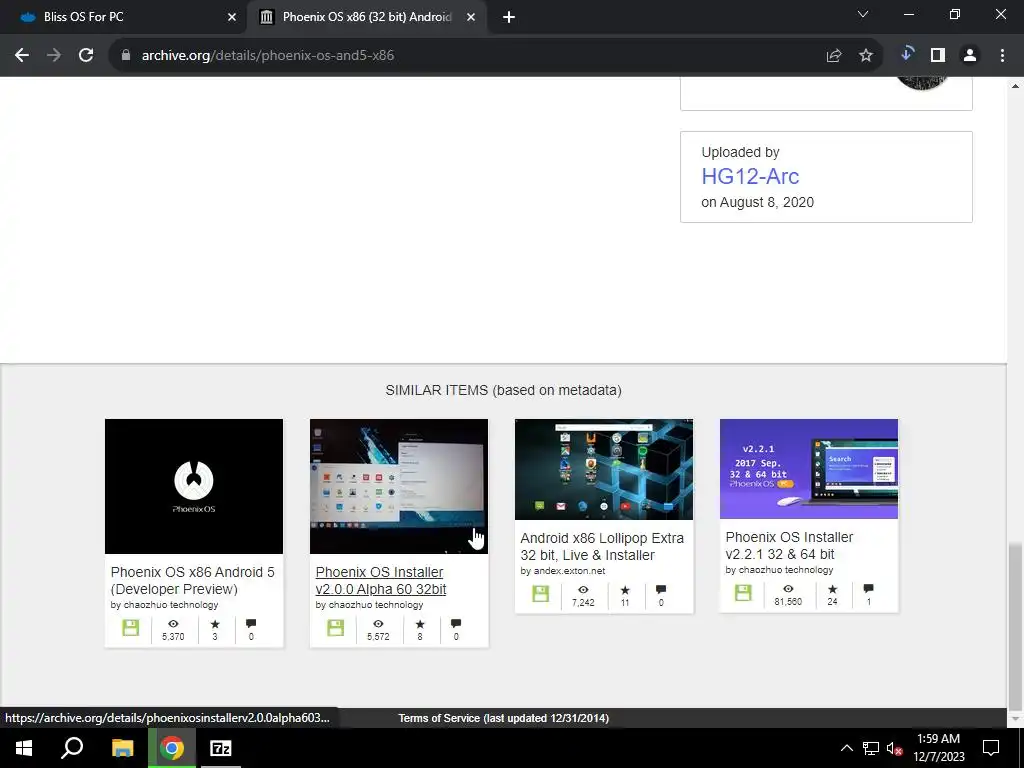
Task: Click favorites star on Developer Preview card
Action: pos(215,624)
